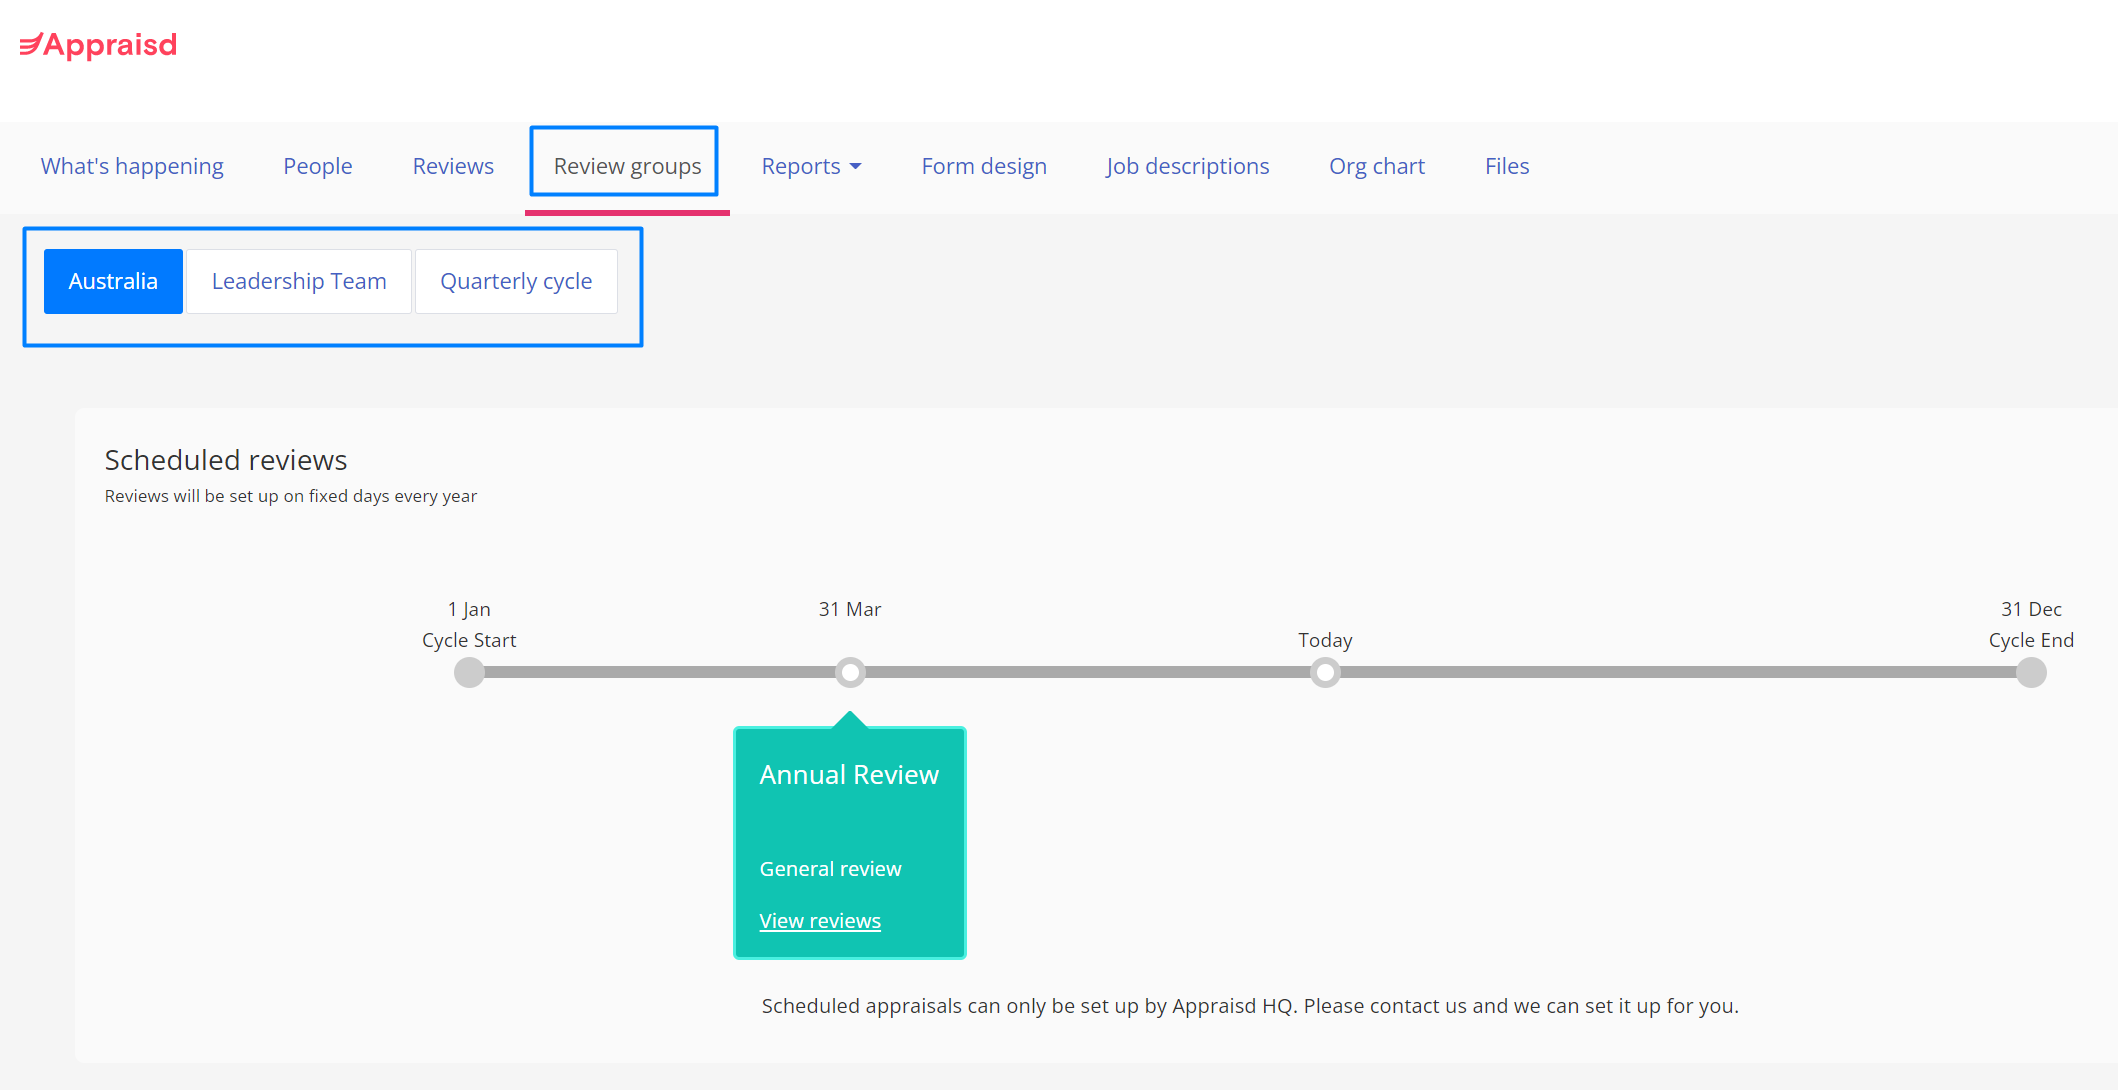The image size is (2118, 1090).
Task: Click the Today timeline marker
Action: [1325, 672]
